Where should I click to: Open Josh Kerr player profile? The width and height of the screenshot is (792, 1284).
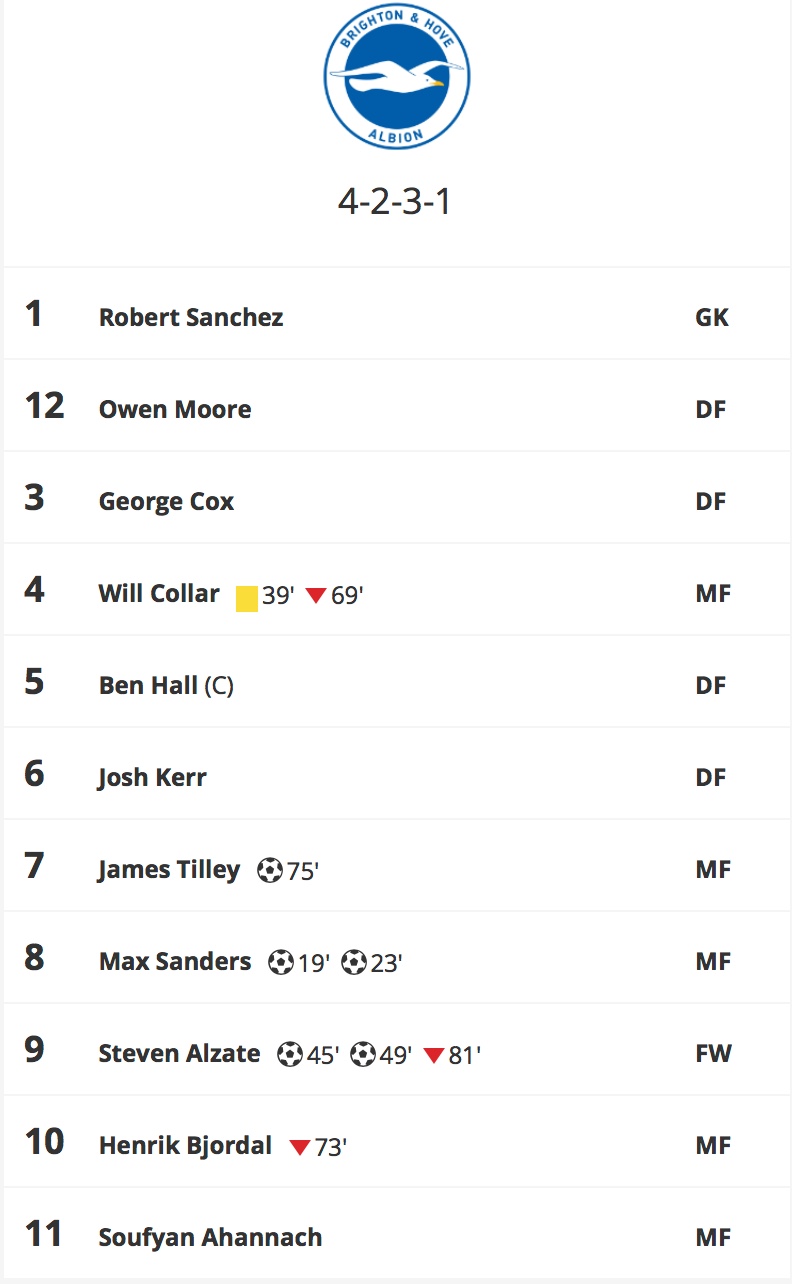coord(152,777)
